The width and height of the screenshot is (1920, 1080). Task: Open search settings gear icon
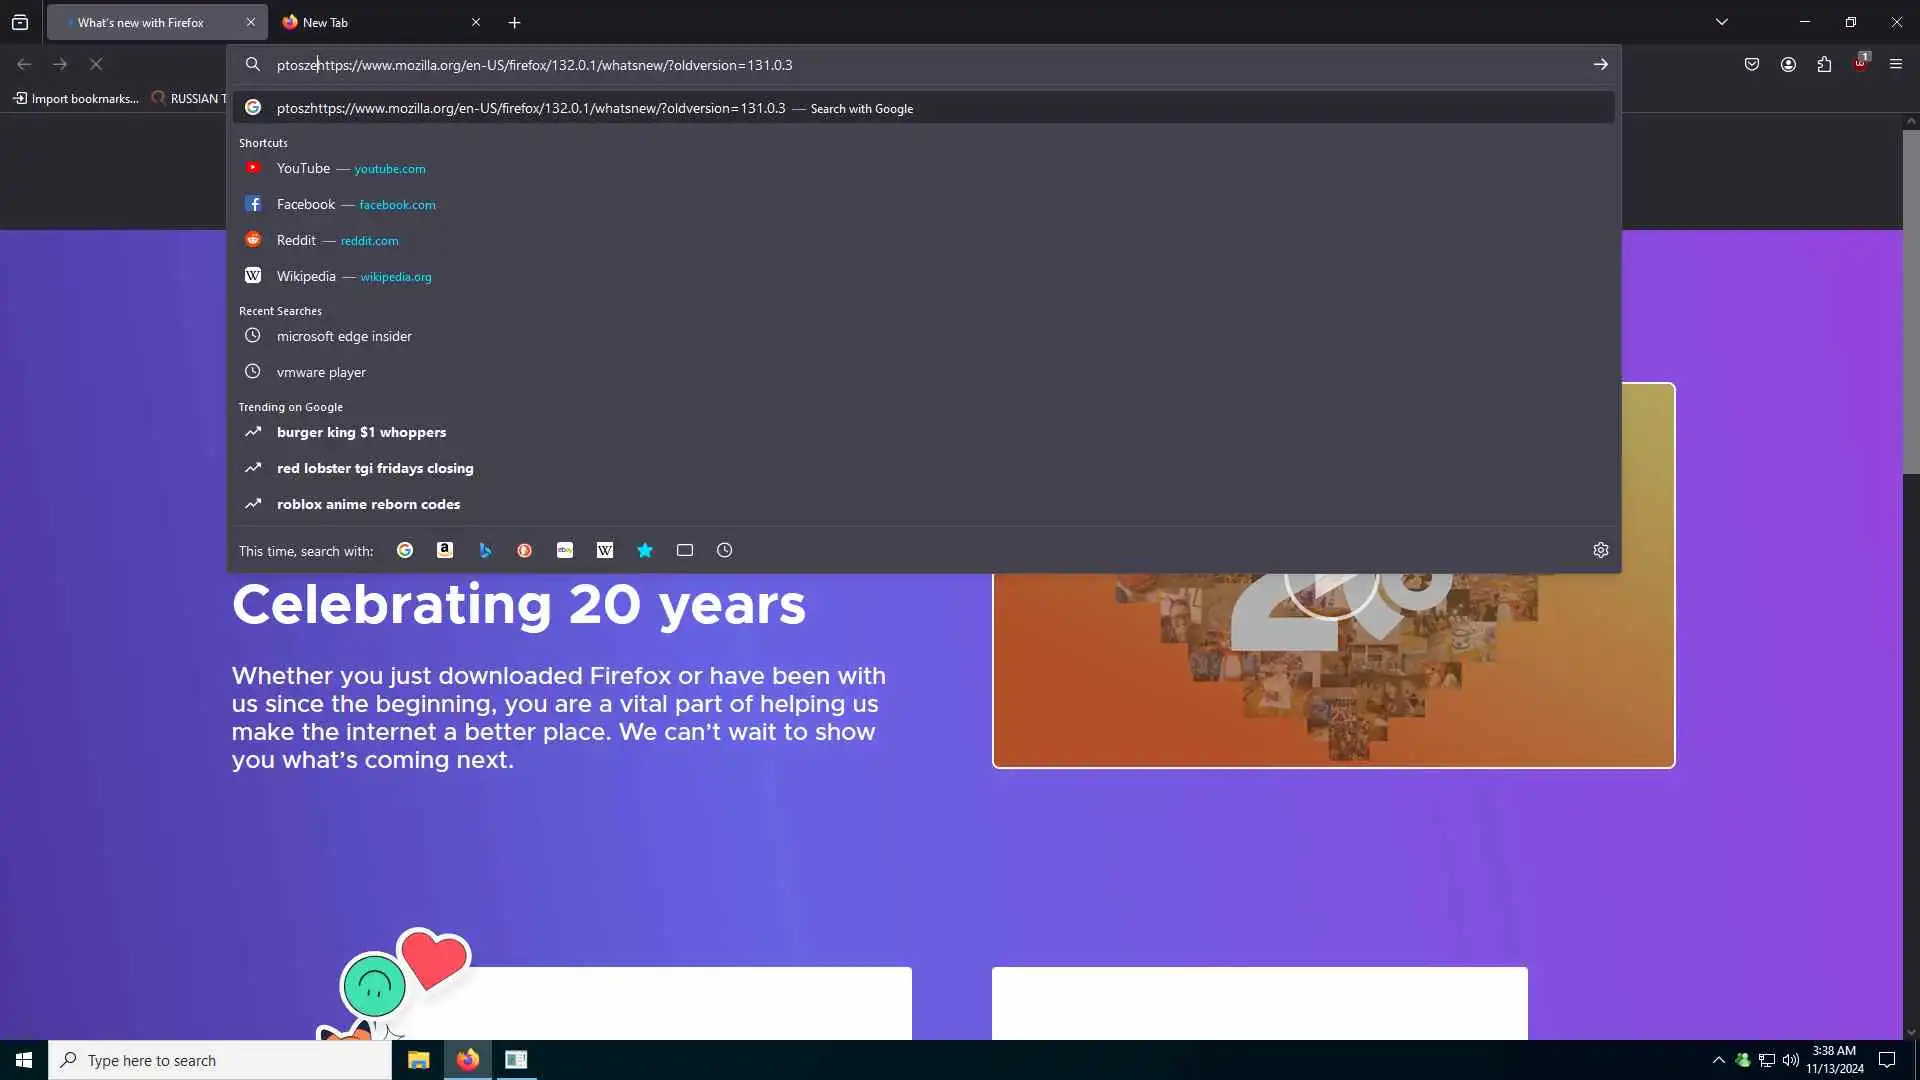click(1600, 550)
